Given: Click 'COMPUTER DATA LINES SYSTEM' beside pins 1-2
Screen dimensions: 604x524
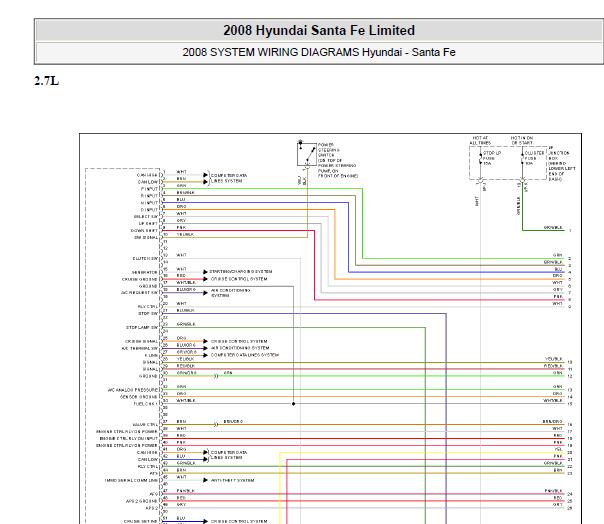Looking at the screenshot, I should pyautogui.click(x=229, y=178).
